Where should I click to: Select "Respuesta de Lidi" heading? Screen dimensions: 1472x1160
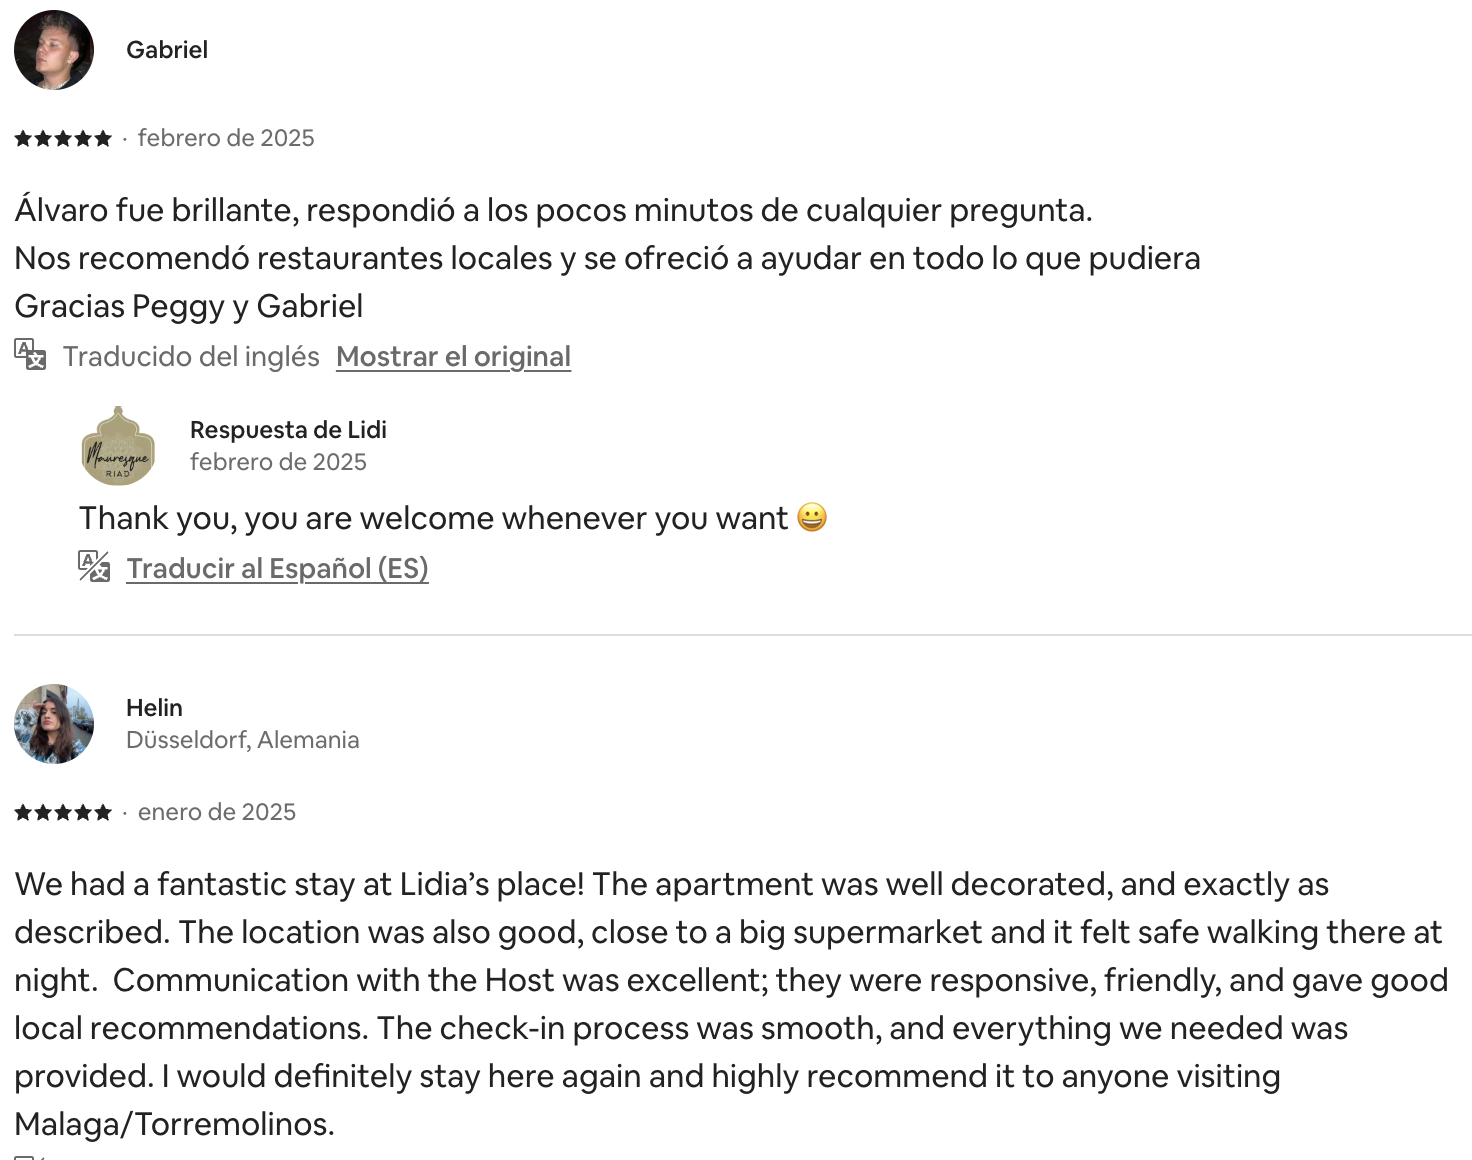(x=288, y=430)
